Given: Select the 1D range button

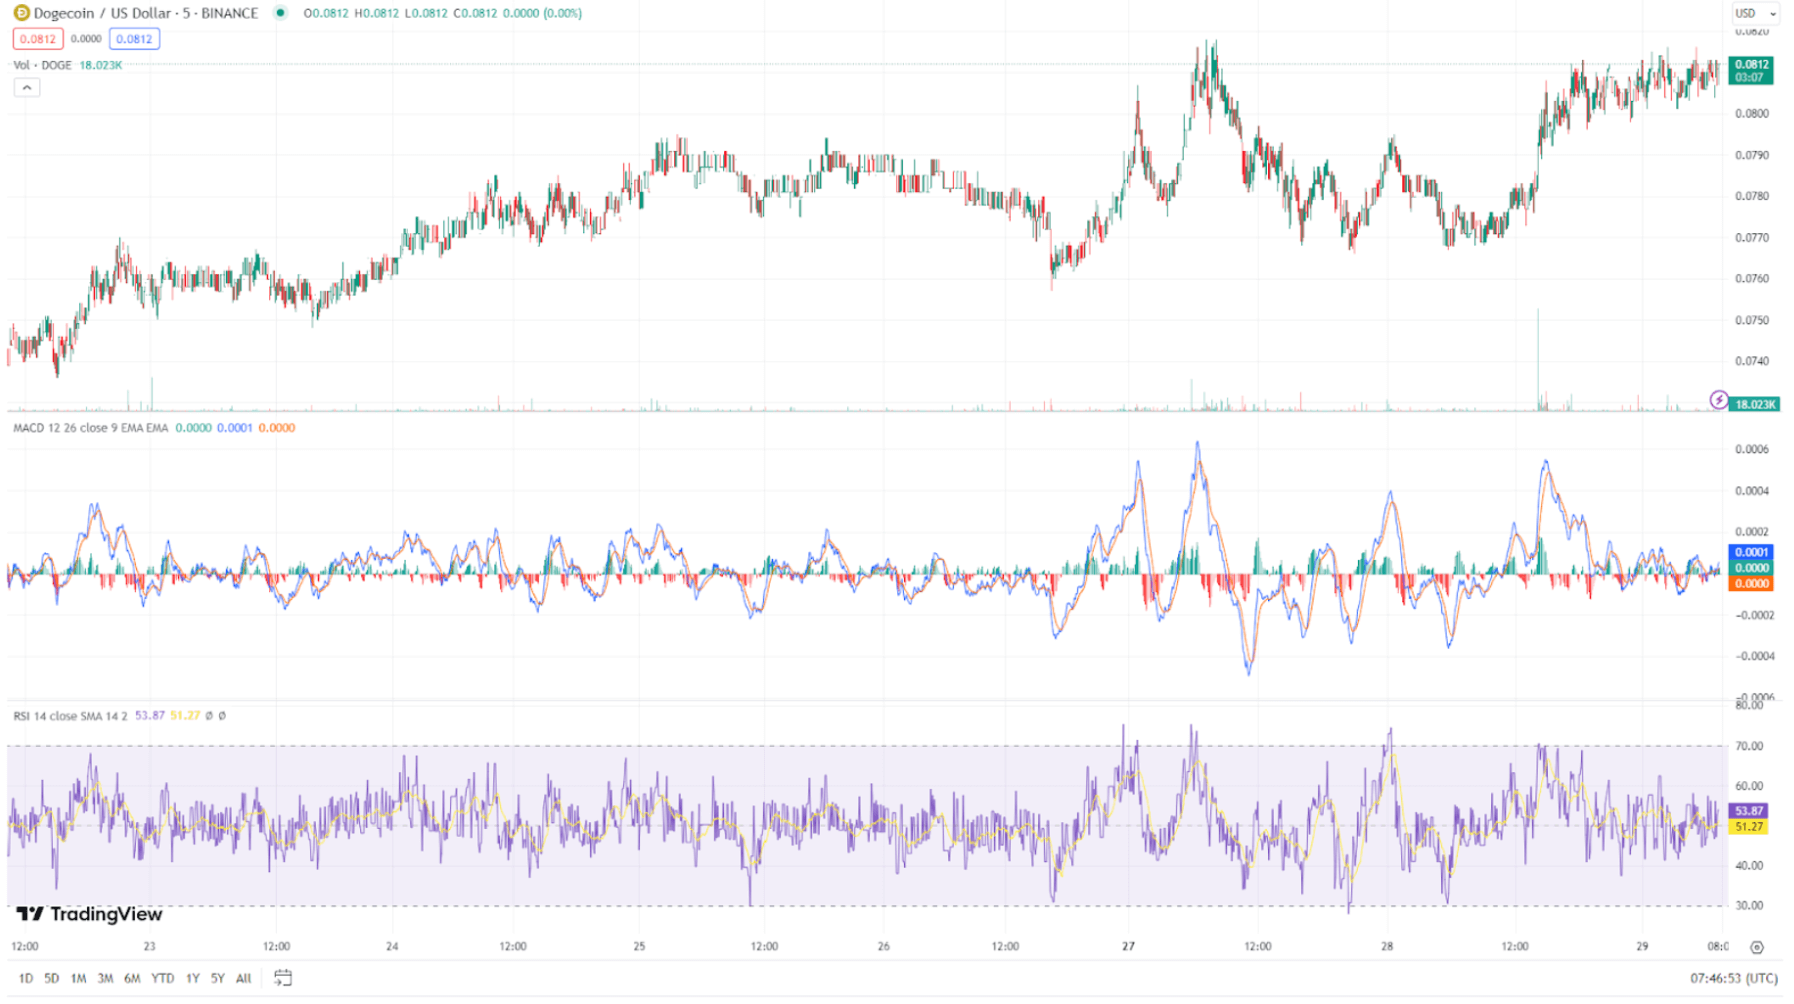Looking at the screenshot, I should (26, 979).
